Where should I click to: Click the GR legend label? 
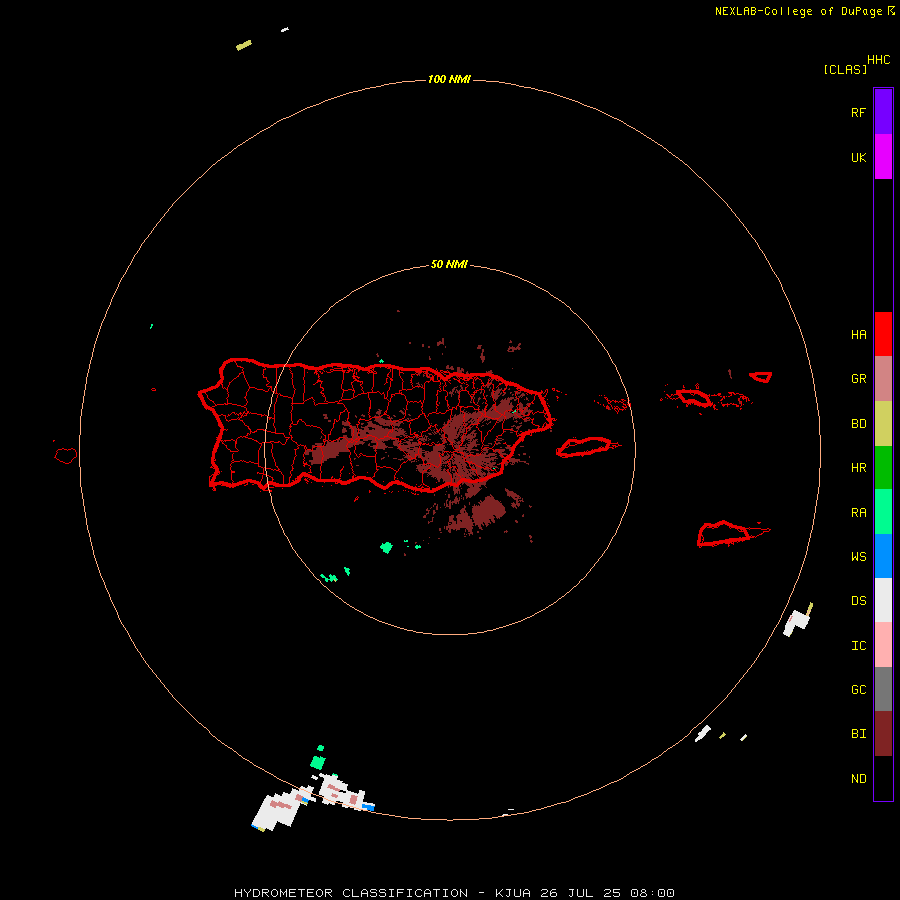tap(858, 379)
